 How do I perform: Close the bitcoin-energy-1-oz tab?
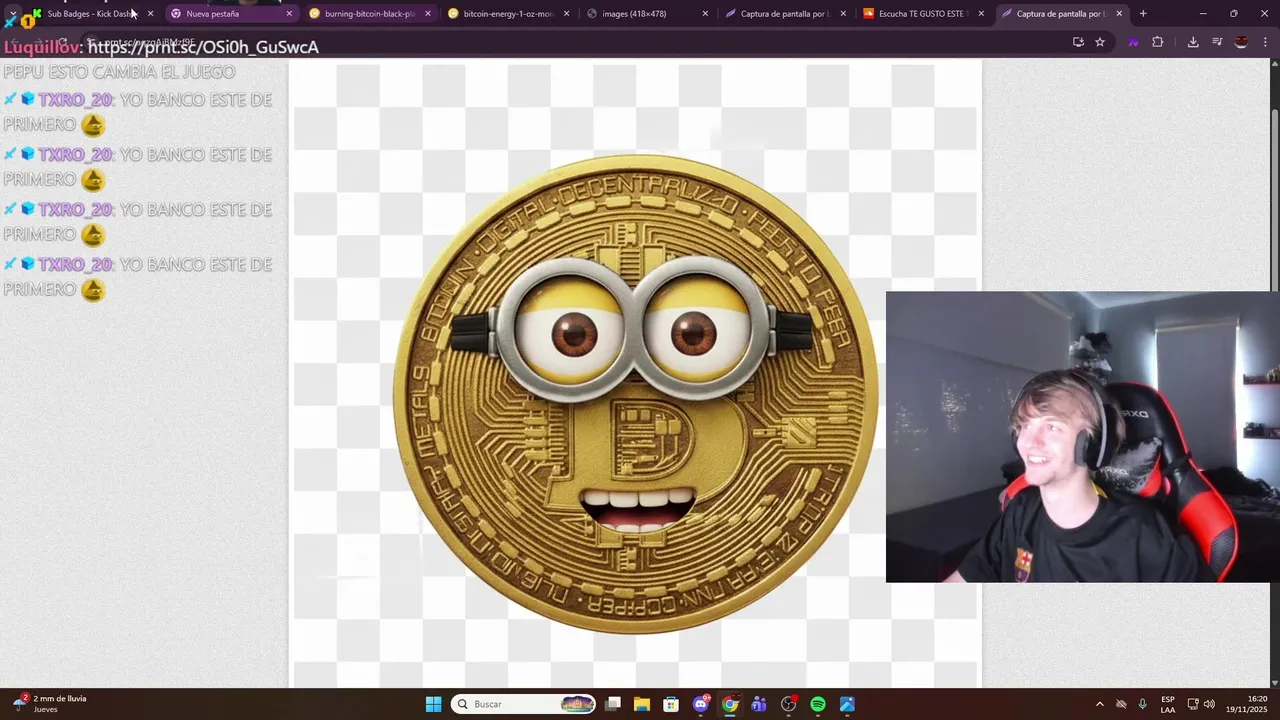coord(567,14)
